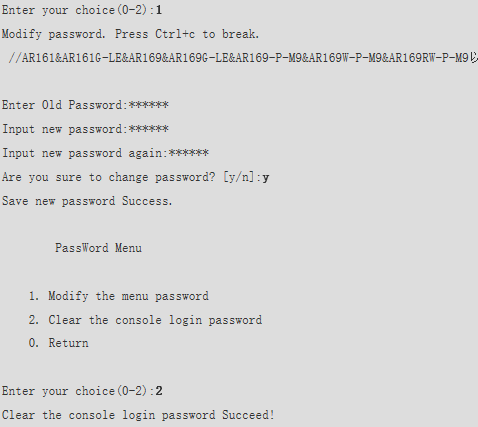Click the bold 2 in the bottom choice prompt
Screen dimensions: 478x427
159,391
